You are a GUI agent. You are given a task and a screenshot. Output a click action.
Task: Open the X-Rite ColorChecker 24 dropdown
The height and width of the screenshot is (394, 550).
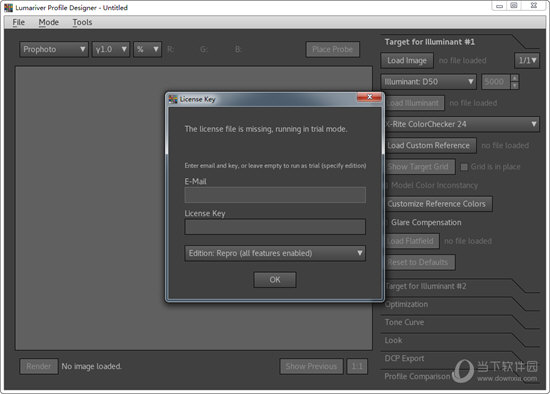pos(462,124)
